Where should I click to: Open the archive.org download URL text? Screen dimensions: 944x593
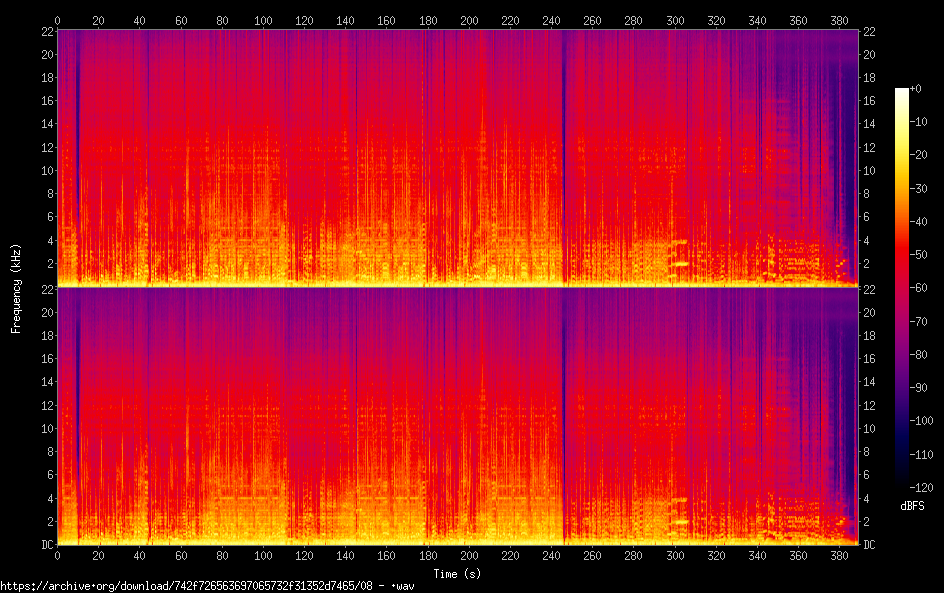(x=206, y=586)
